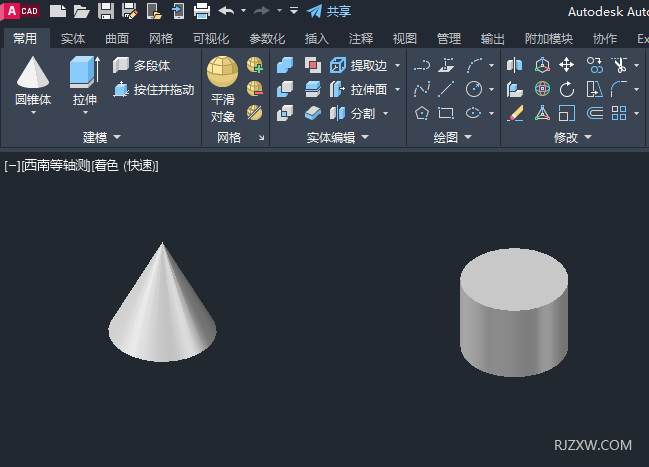Select the Cone (圆锥体) modeling tool

[32, 73]
